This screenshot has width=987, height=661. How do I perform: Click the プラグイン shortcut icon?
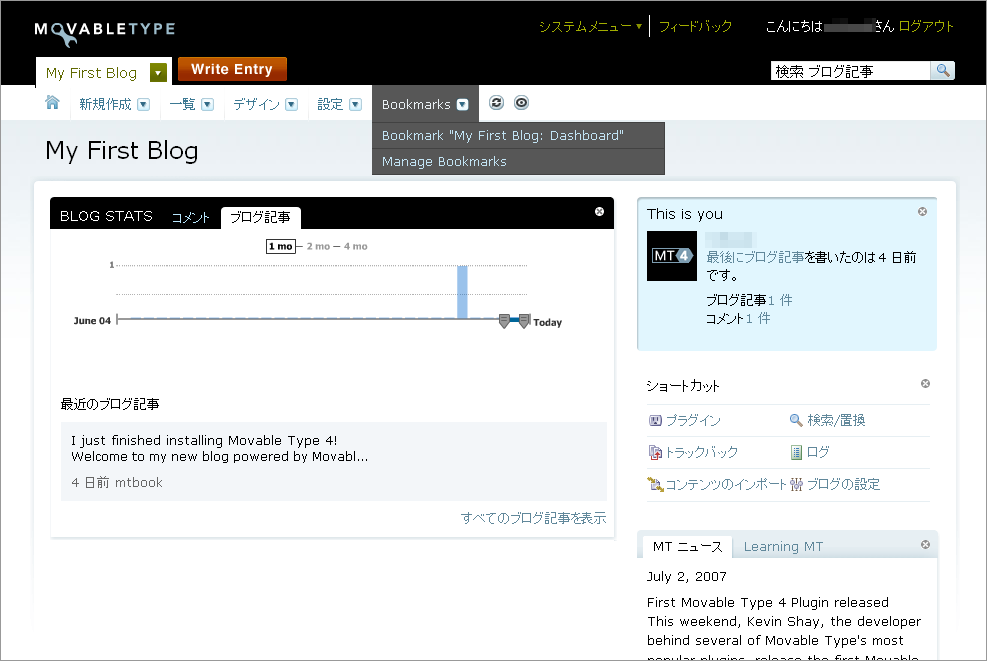pyautogui.click(x=655, y=421)
